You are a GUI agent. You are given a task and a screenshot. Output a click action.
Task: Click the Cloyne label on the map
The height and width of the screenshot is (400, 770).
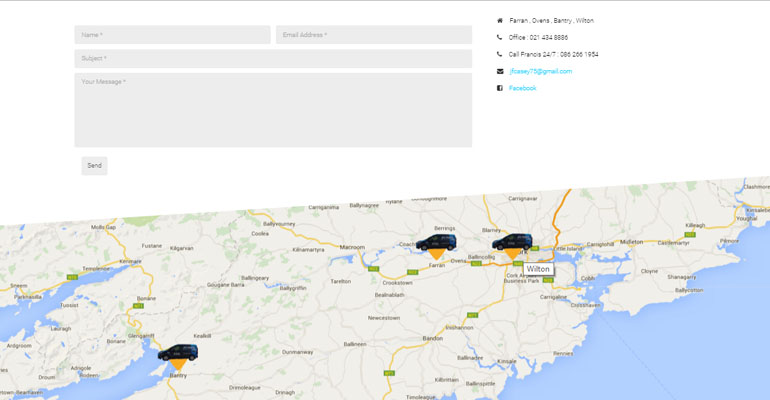coord(649,271)
